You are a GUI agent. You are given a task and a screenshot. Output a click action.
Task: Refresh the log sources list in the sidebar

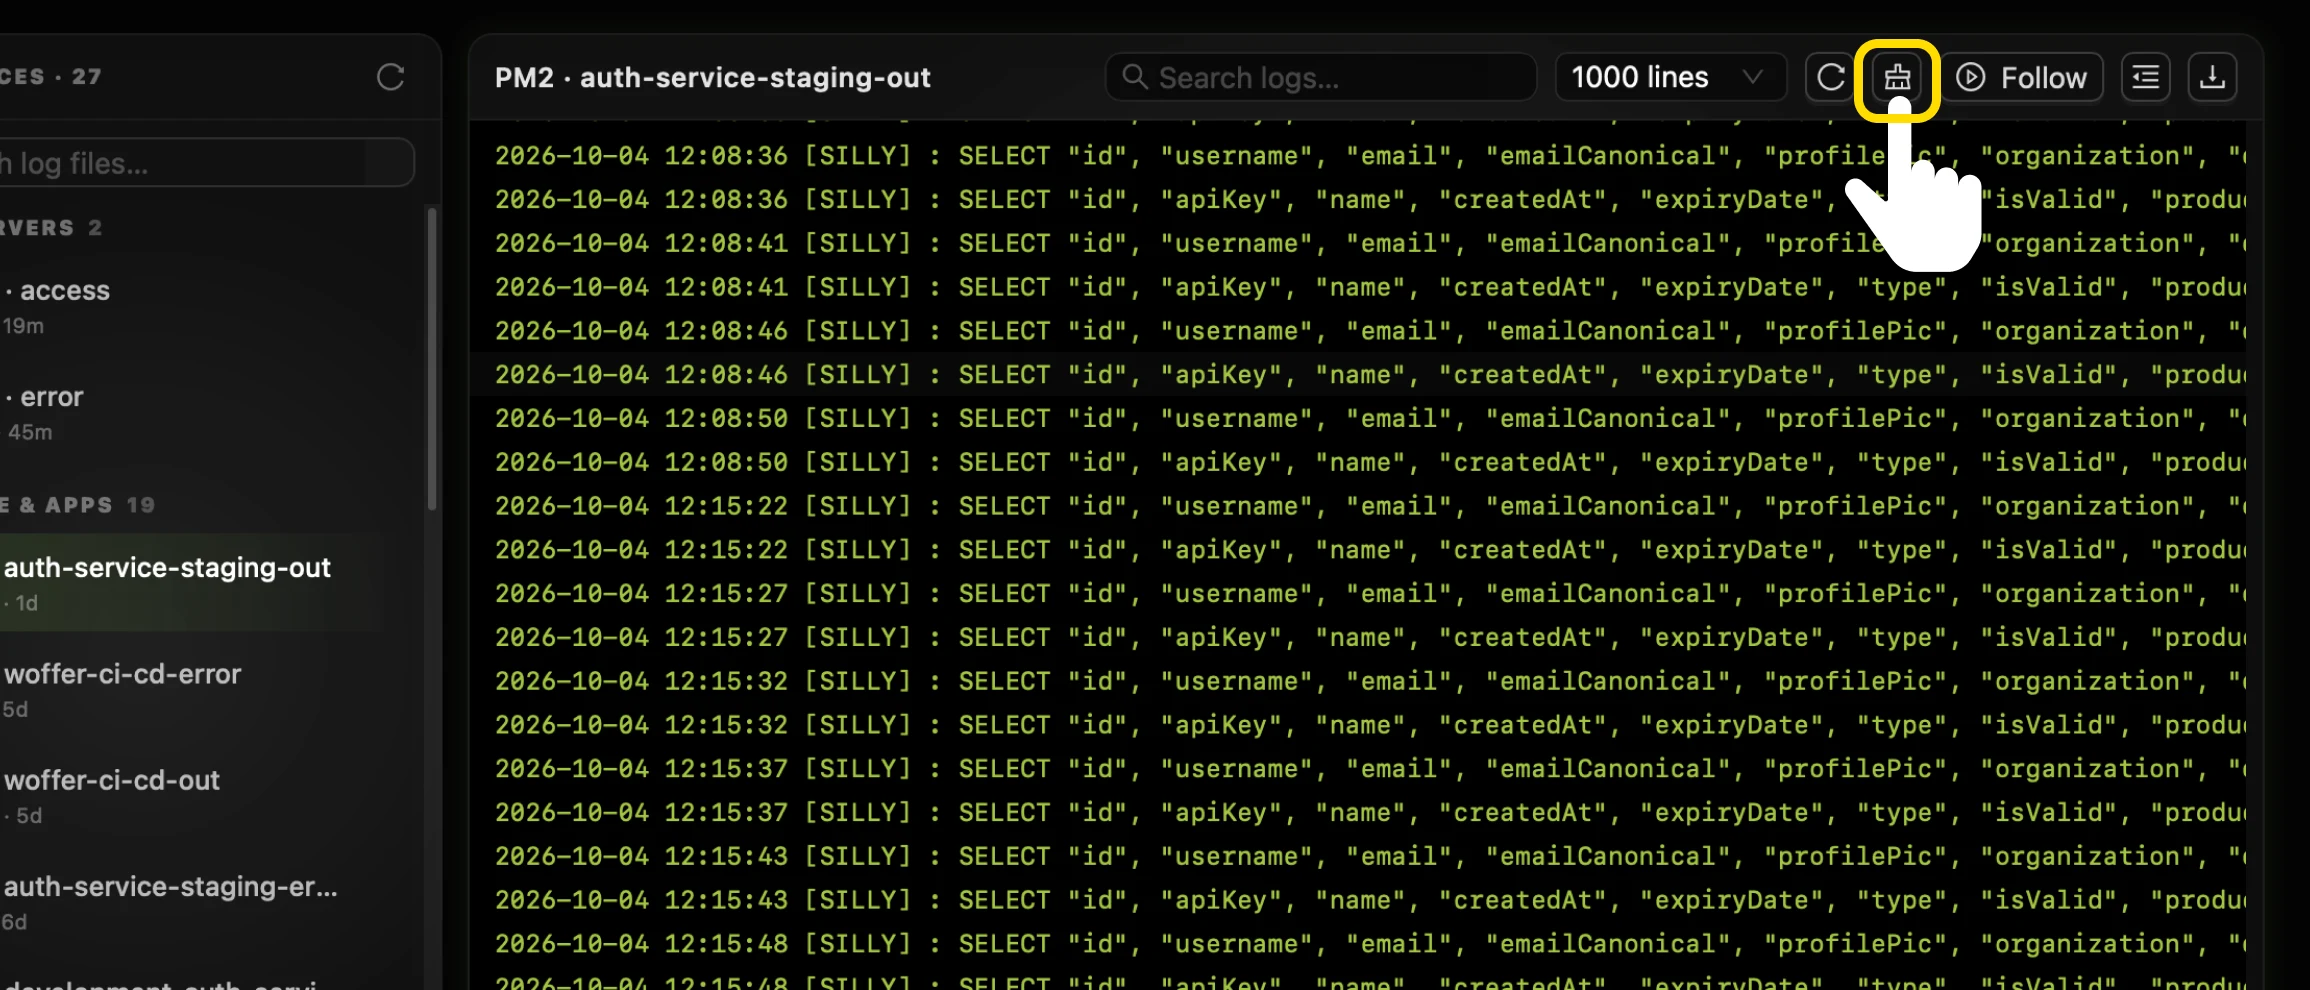pos(390,77)
